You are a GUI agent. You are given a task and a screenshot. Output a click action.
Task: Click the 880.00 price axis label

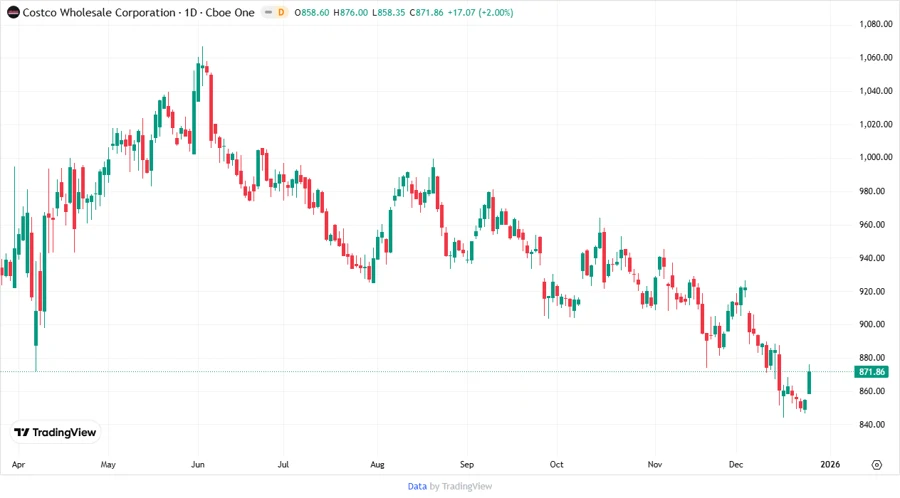point(872,357)
